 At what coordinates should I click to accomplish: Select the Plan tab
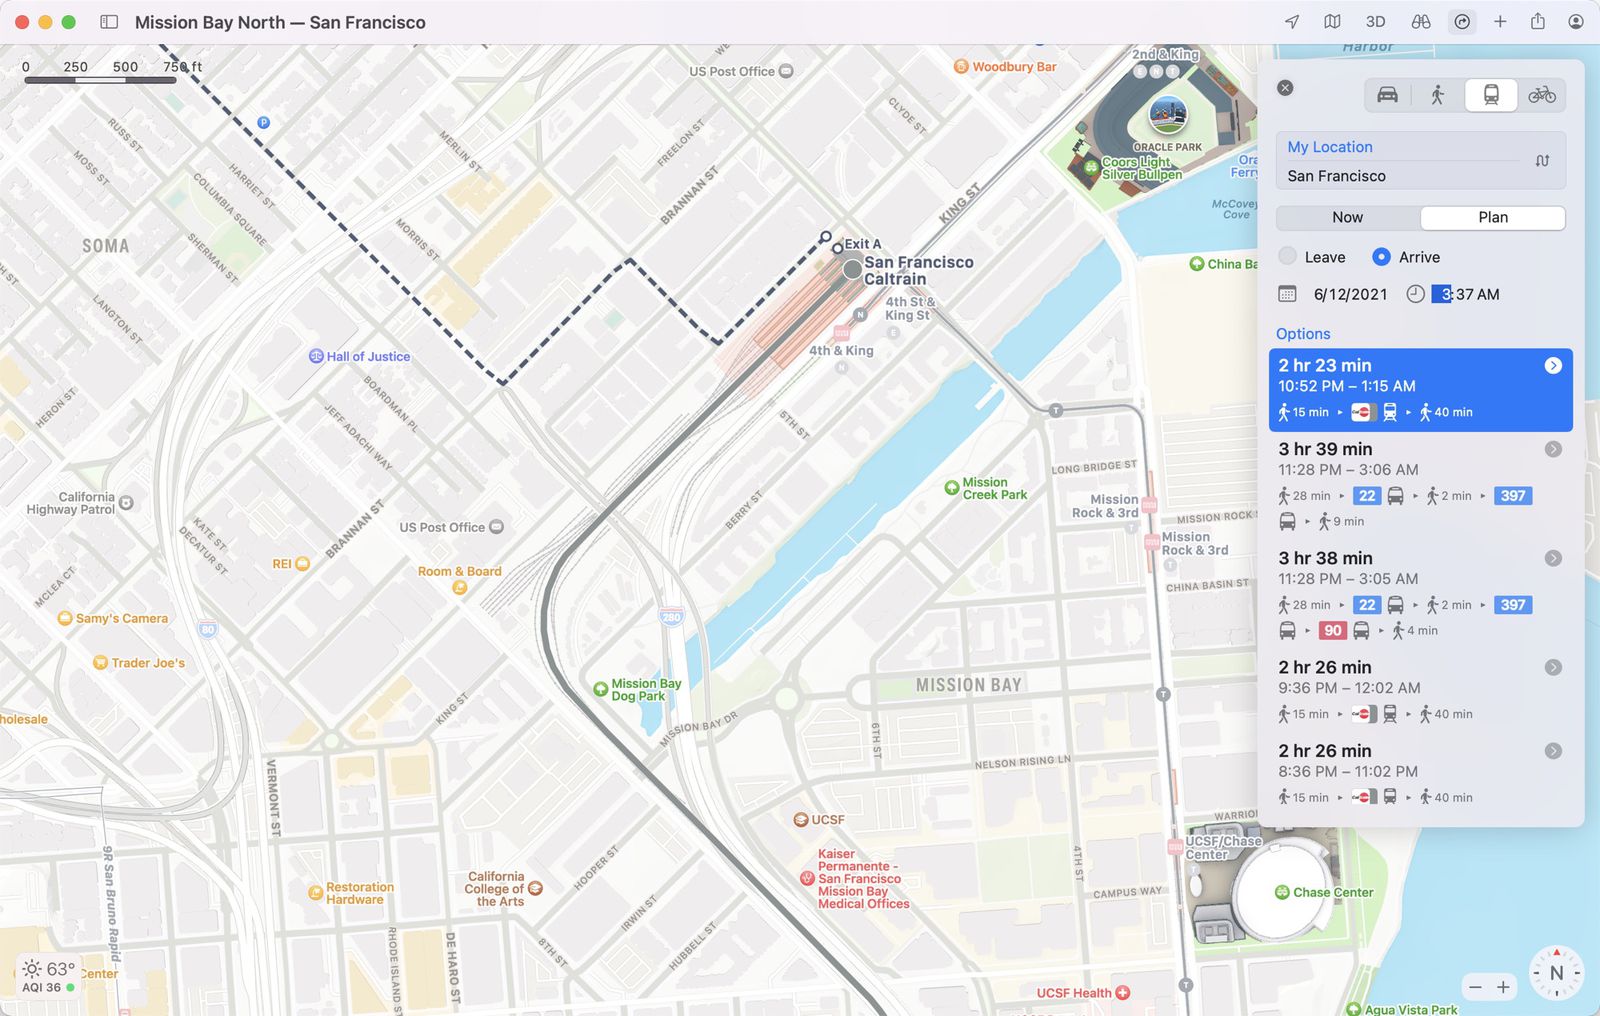(1492, 217)
